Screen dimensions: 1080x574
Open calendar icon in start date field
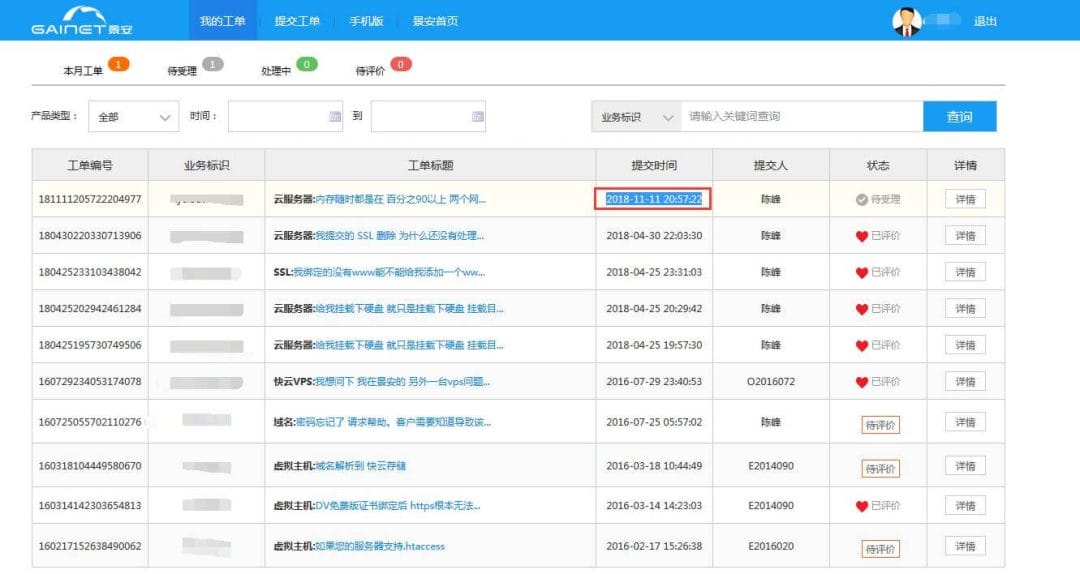click(335, 117)
